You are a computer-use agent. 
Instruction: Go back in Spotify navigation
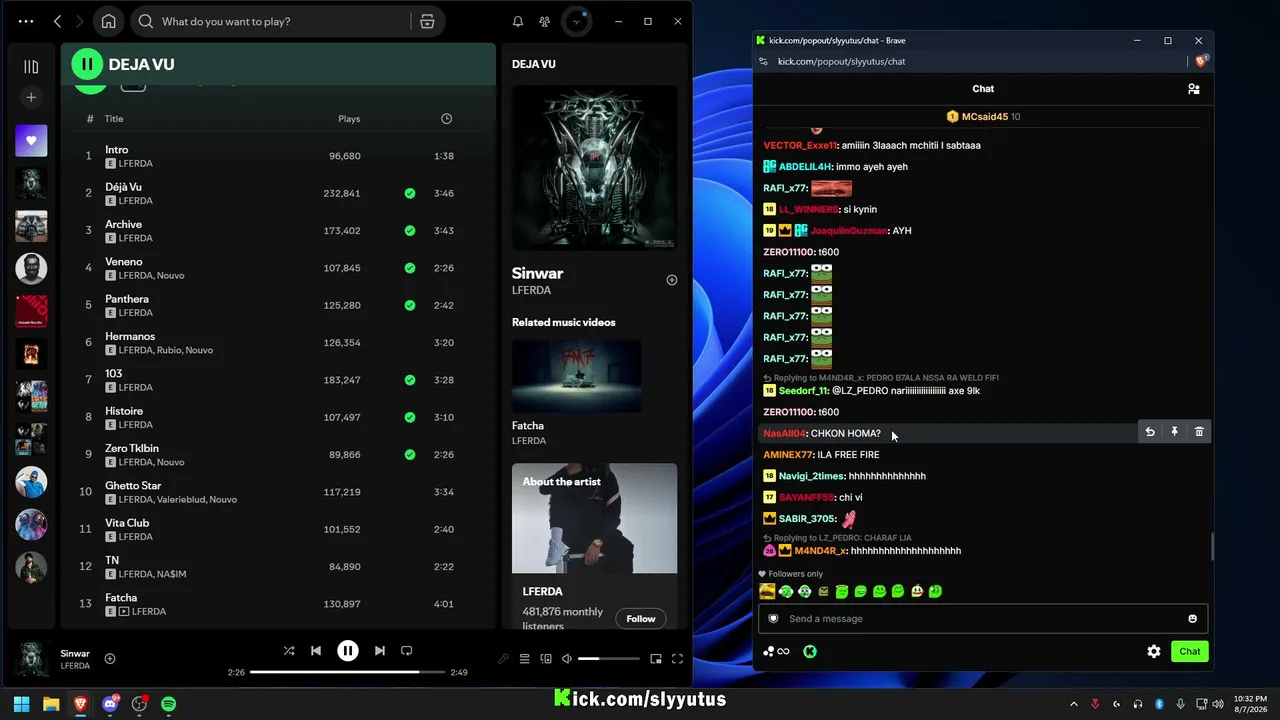pyautogui.click(x=57, y=21)
